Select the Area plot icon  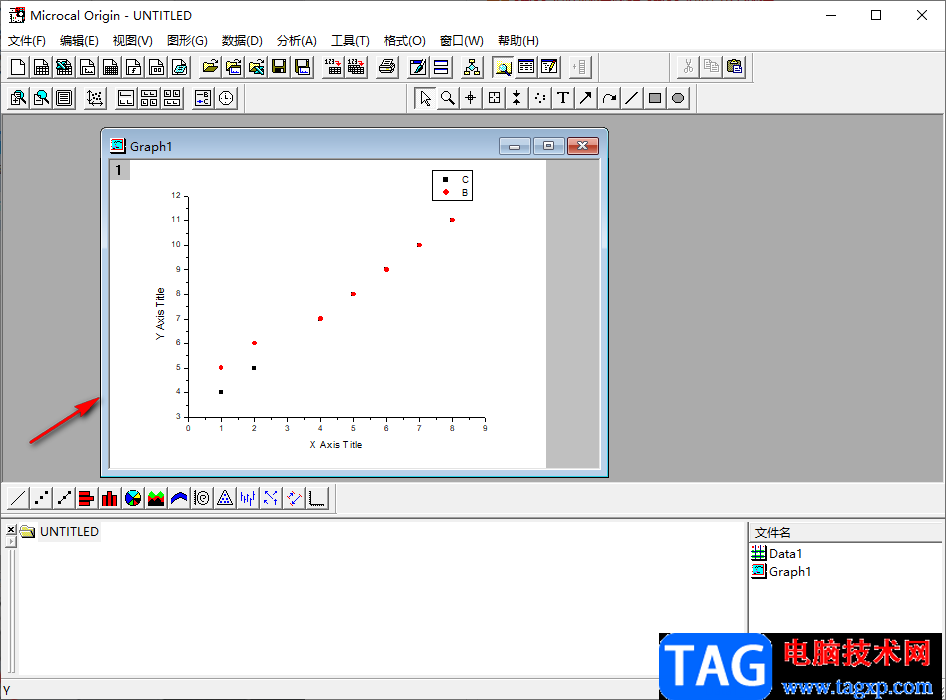pyautogui.click(x=156, y=497)
